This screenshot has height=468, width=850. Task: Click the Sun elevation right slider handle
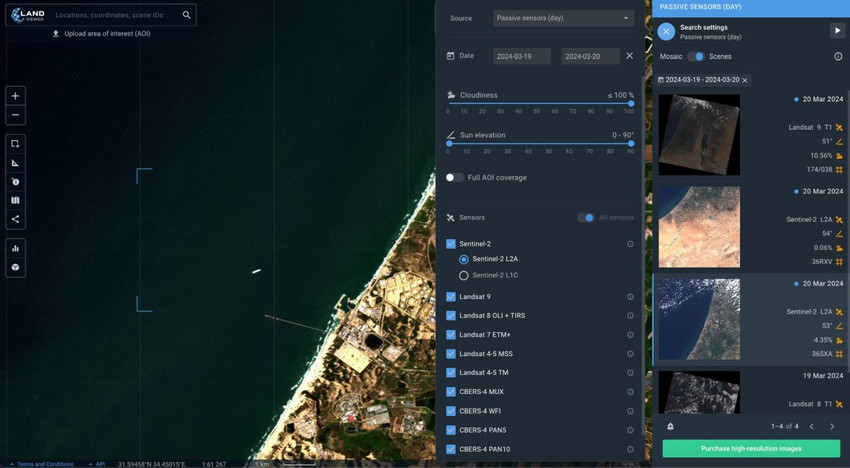click(x=631, y=144)
